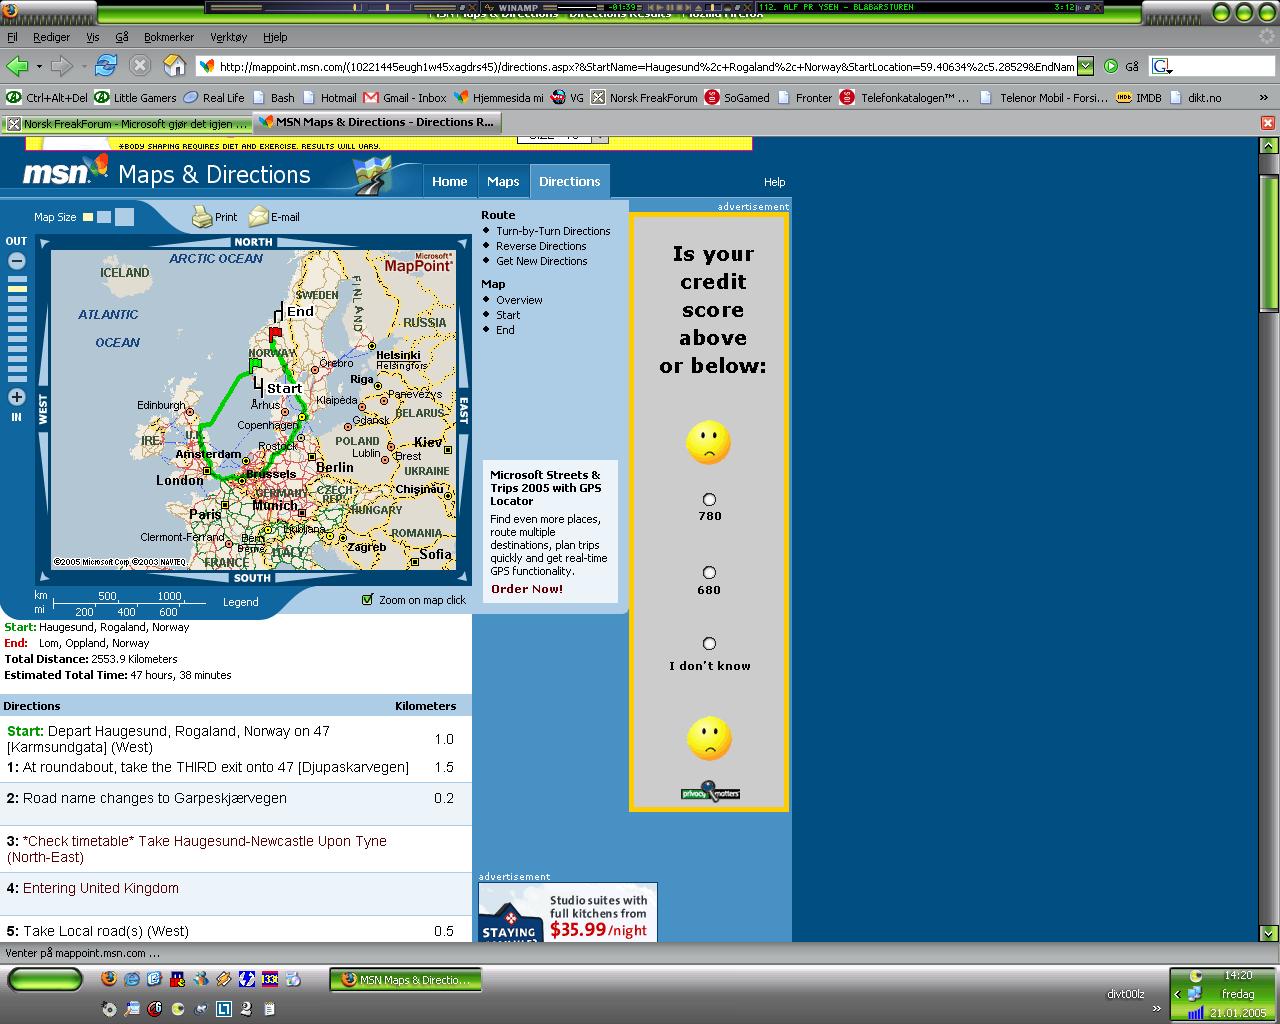Screen dimensions: 1280x1024
Task: Close the current tab with the red X
Action: [1268, 123]
